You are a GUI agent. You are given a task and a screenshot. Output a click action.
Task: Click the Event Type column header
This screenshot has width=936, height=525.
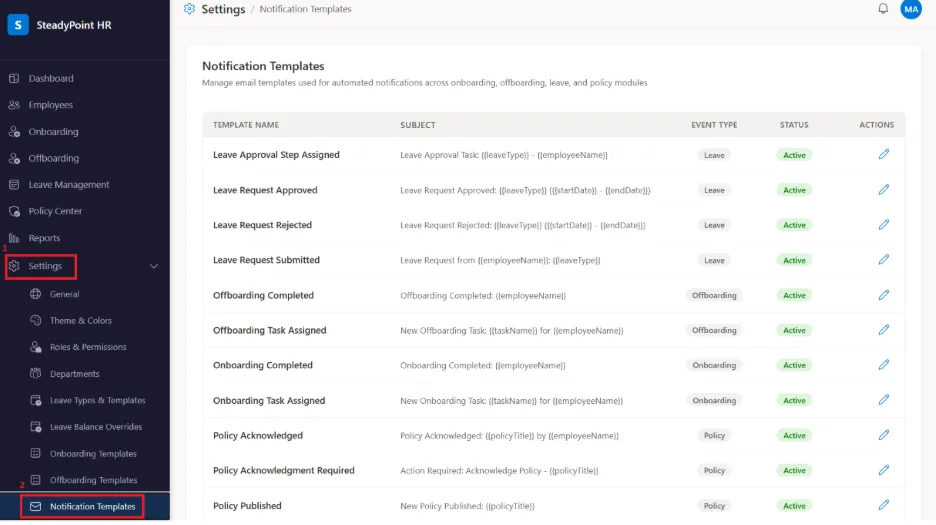coord(714,125)
